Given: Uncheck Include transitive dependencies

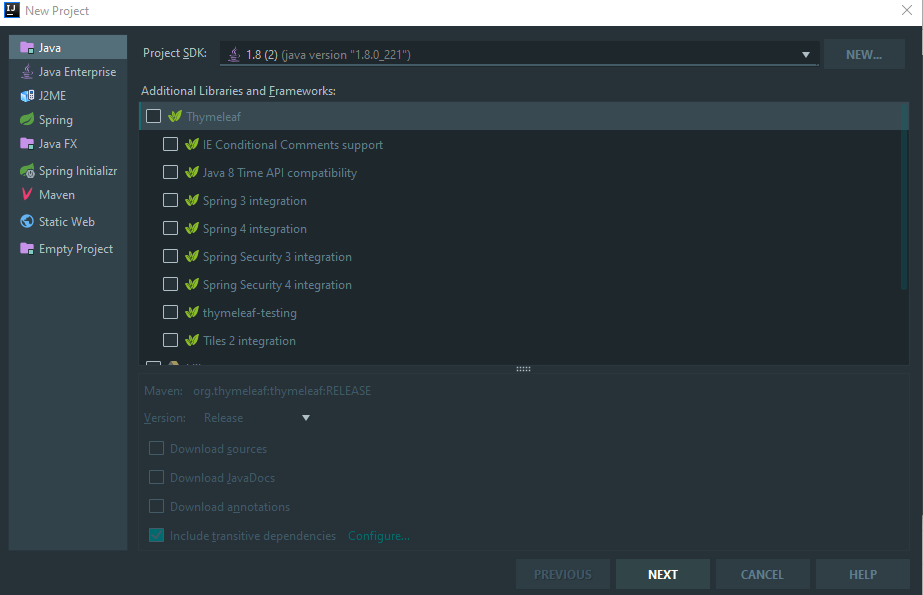Looking at the screenshot, I should [156, 535].
